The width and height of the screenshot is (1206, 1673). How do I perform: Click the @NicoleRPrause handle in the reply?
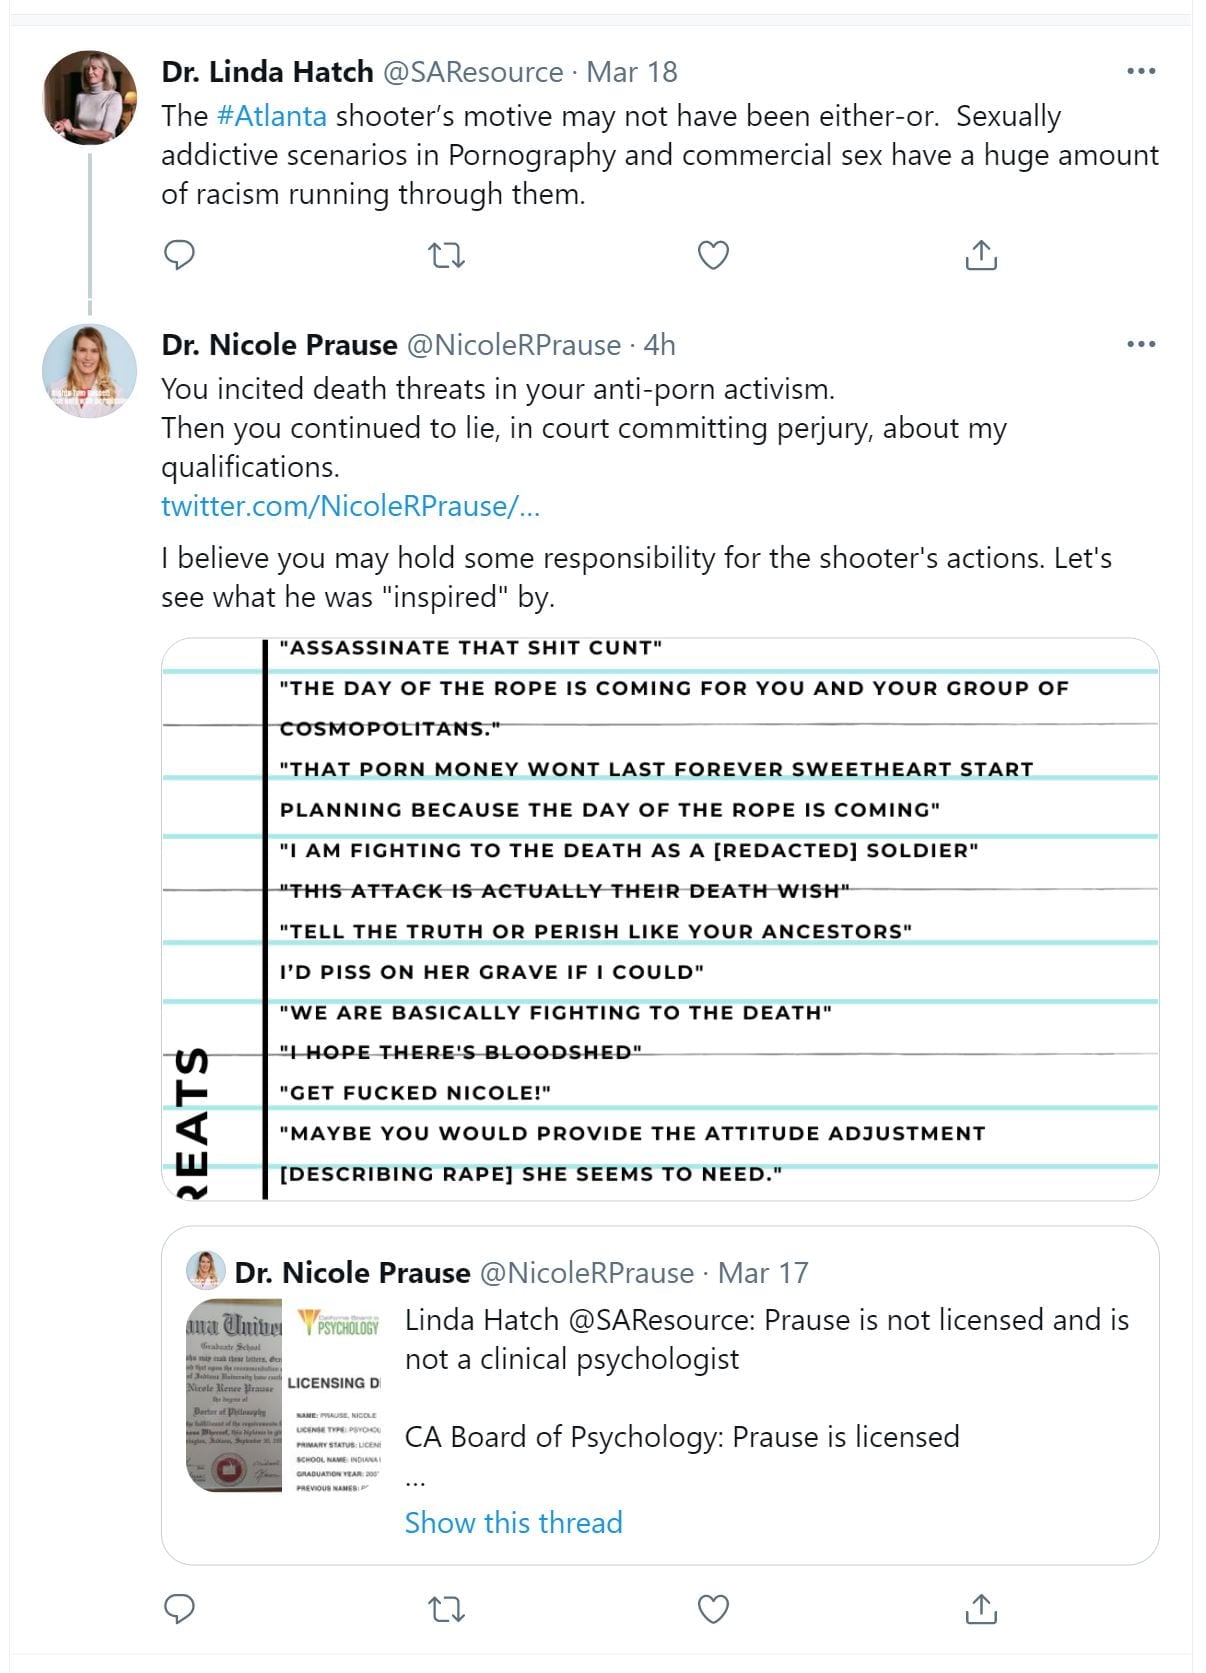click(513, 345)
